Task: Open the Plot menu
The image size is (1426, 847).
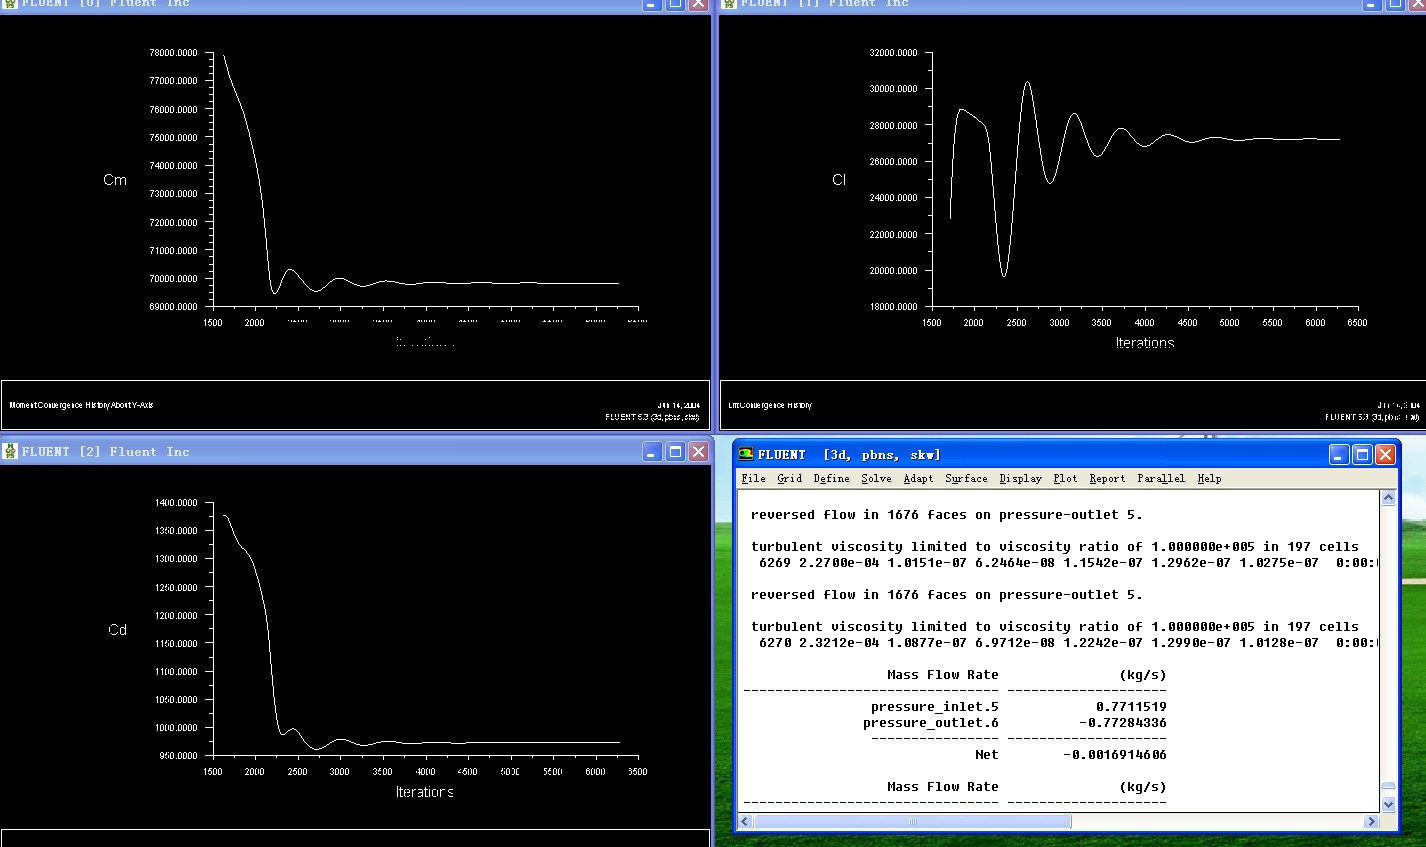Action: [1065, 479]
